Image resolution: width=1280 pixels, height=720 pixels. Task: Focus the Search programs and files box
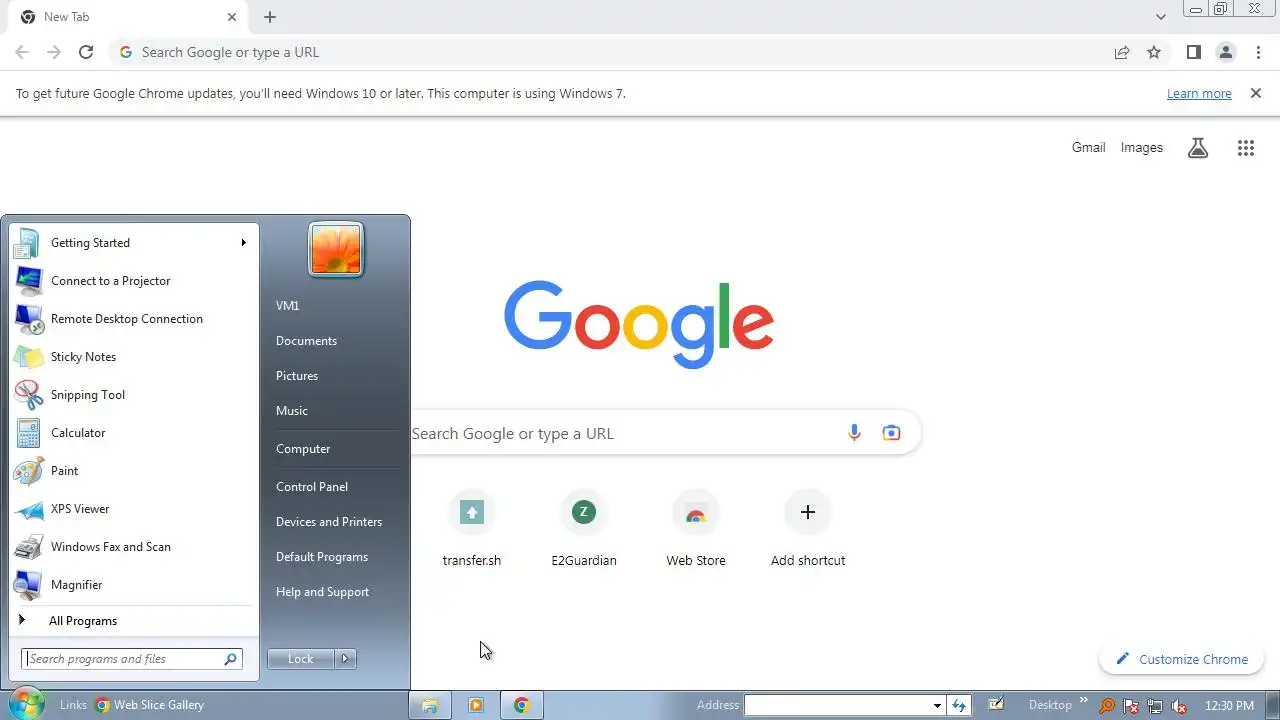click(x=132, y=659)
